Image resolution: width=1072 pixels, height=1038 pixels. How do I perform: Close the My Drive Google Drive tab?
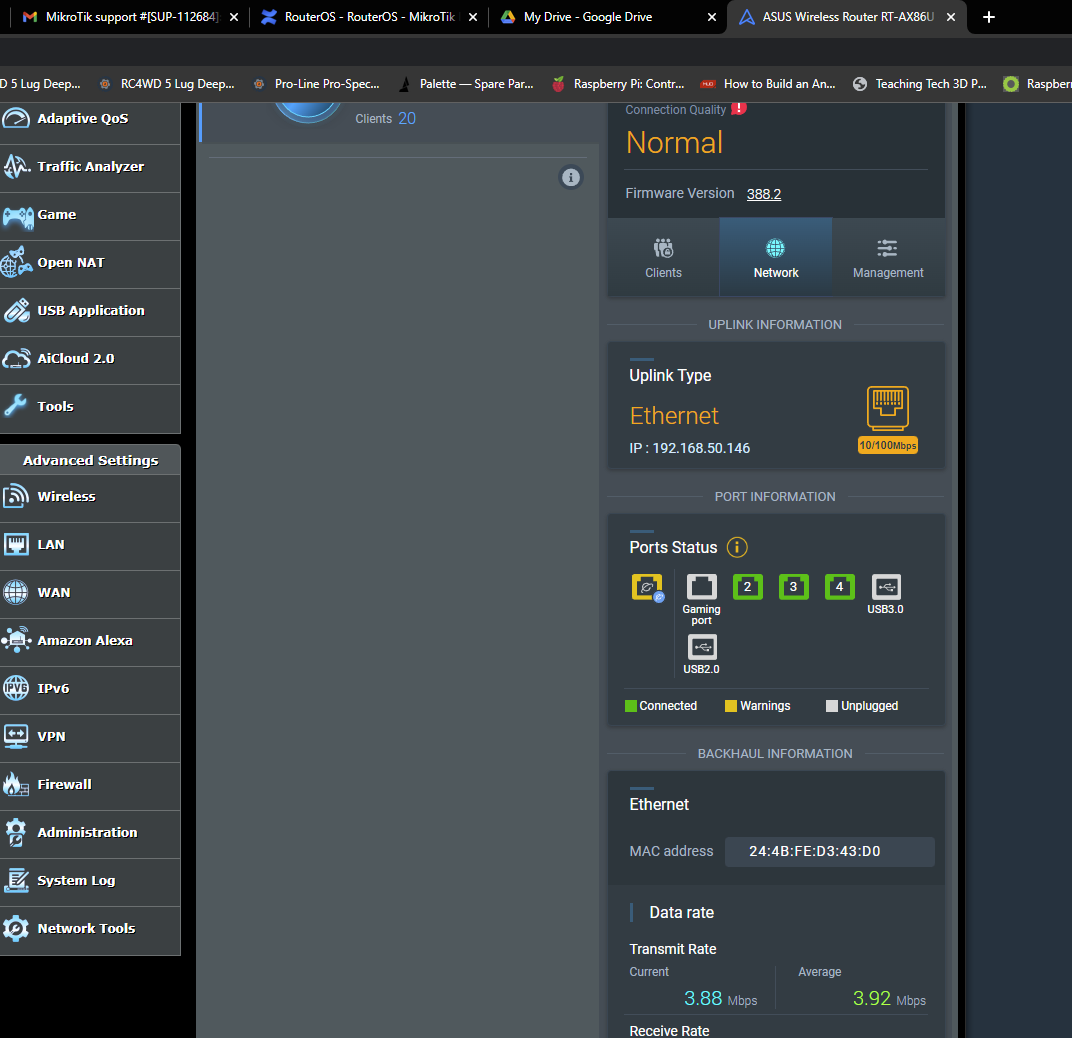712,17
